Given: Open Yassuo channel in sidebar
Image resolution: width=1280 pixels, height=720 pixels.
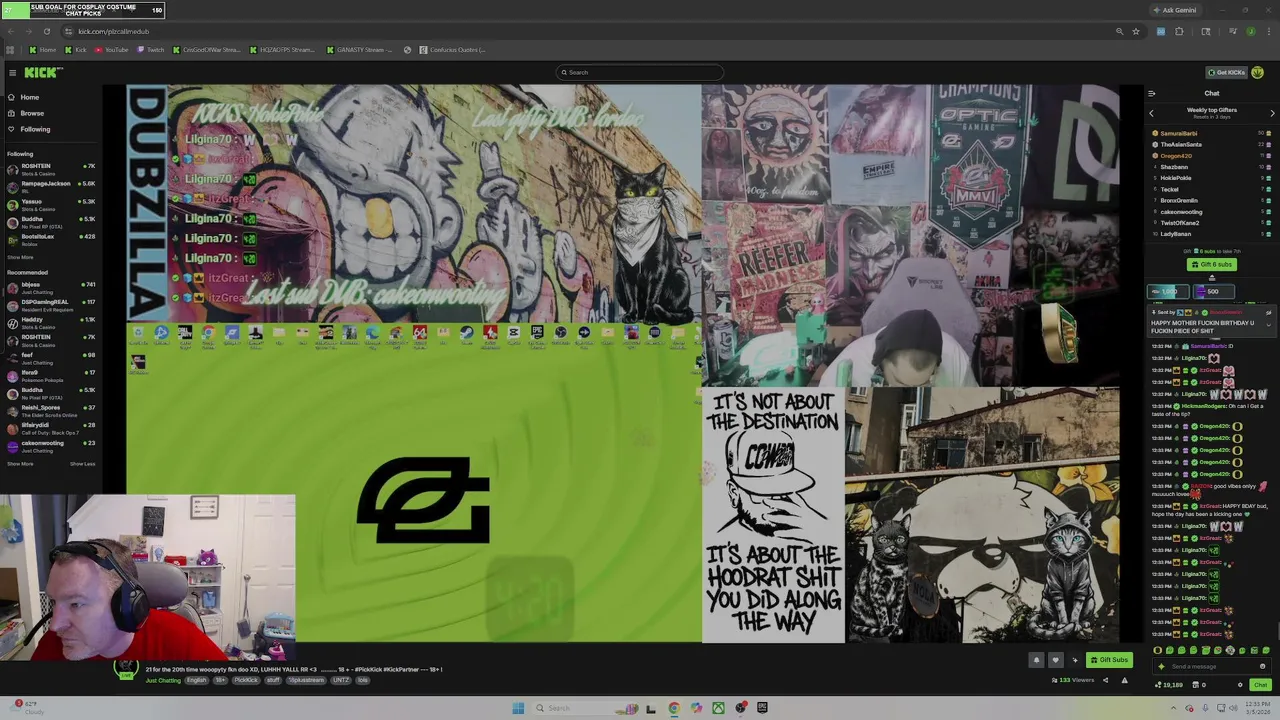Looking at the screenshot, I should point(50,204).
